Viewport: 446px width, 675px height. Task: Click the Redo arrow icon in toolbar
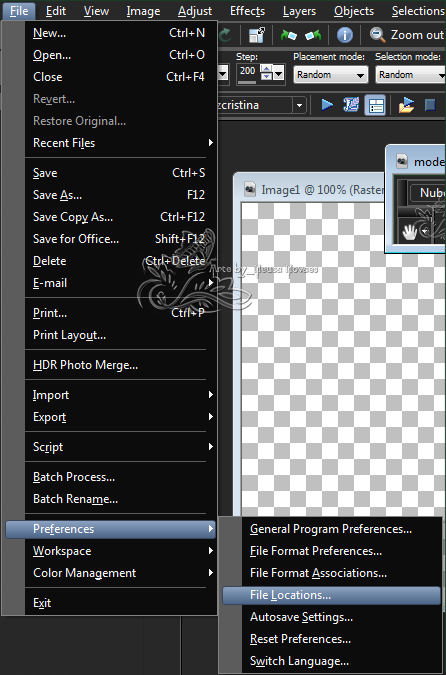(x=225, y=35)
